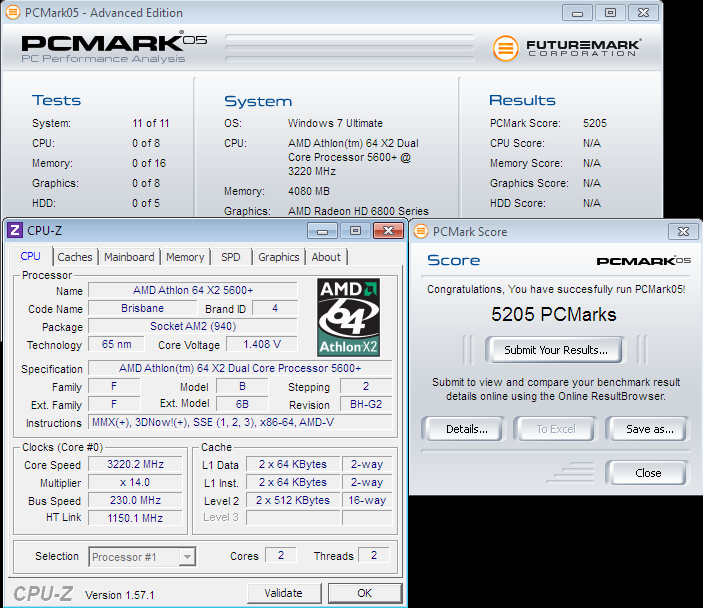Click the 4080 MB memory value
Viewport: 703px width, 608px height.
[308, 191]
